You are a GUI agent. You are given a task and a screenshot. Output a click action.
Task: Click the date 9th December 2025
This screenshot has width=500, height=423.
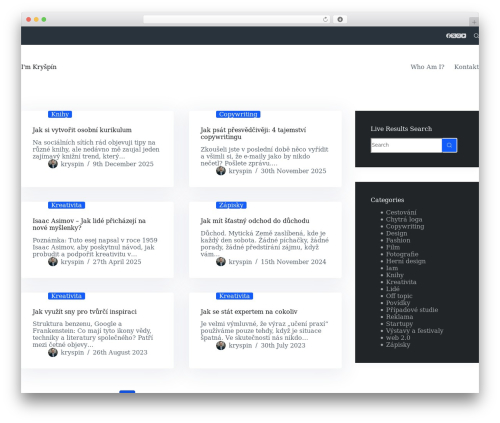click(123, 164)
